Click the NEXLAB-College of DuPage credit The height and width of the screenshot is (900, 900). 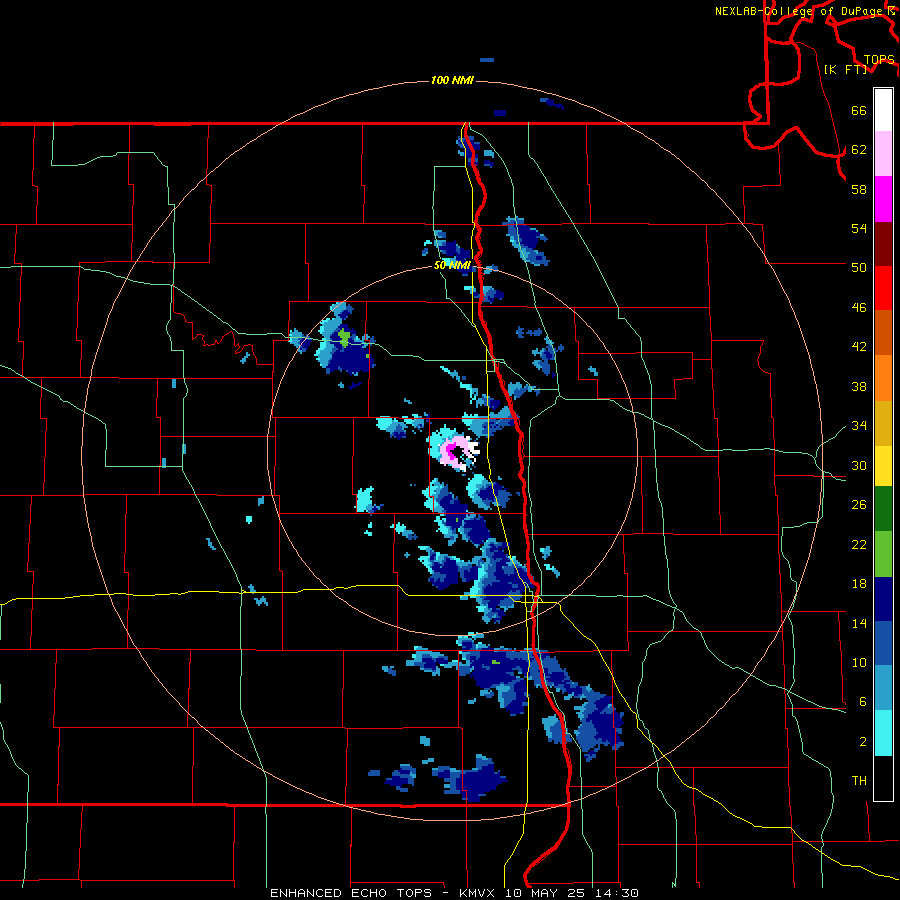[803, 11]
